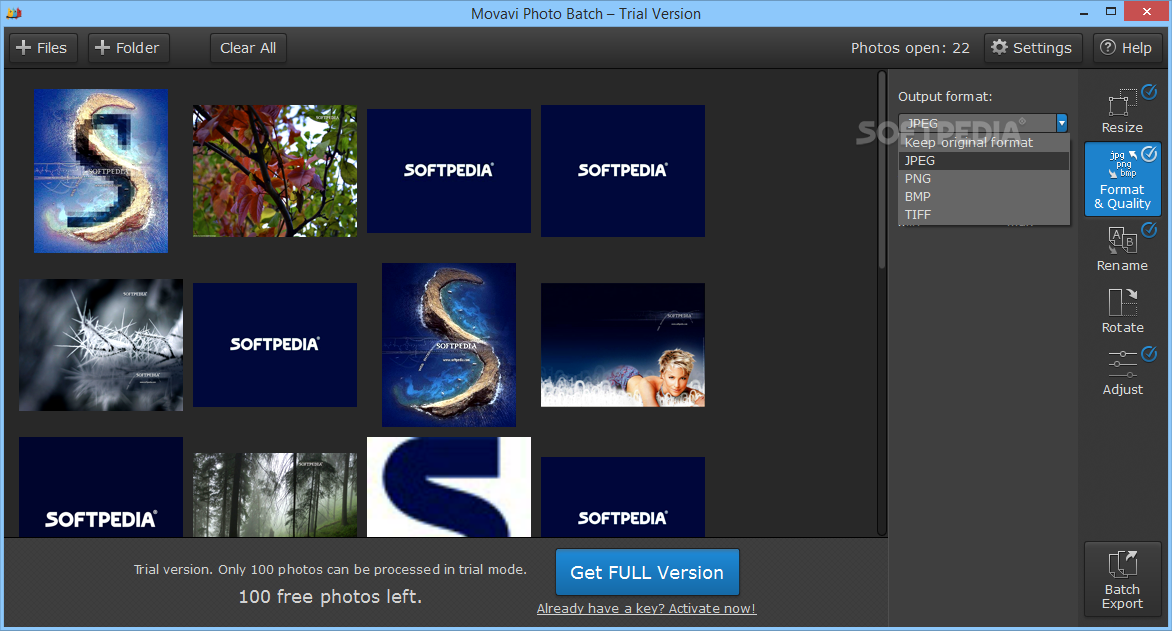Viewport: 1172px width, 631px height.
Task: Select the red autumn leaves thumbnail
Action: (275, 171)
